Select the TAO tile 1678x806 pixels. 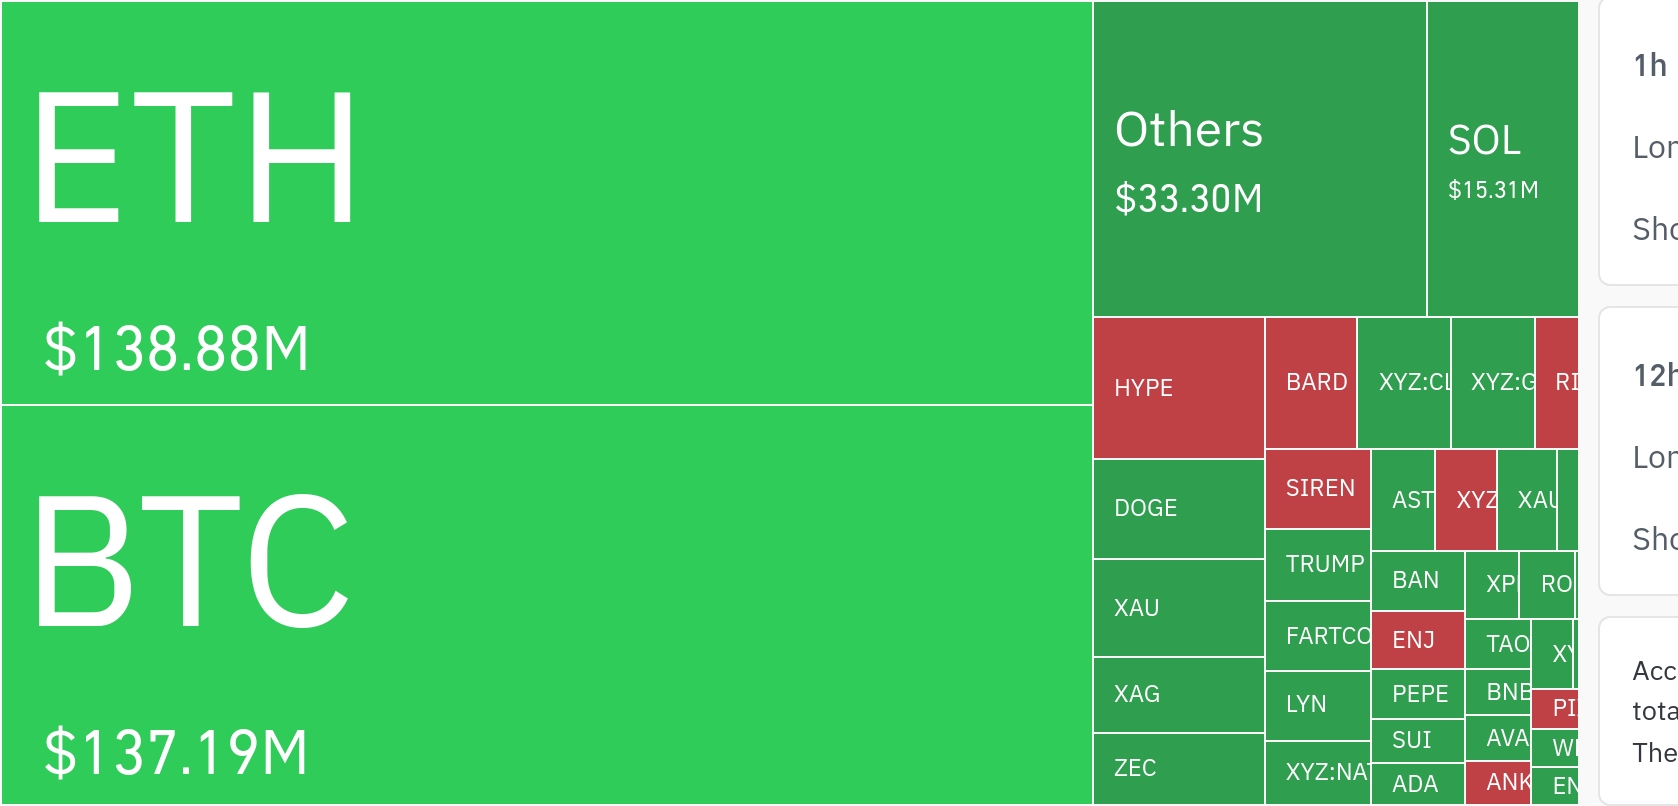click(x=1498, y=644)
